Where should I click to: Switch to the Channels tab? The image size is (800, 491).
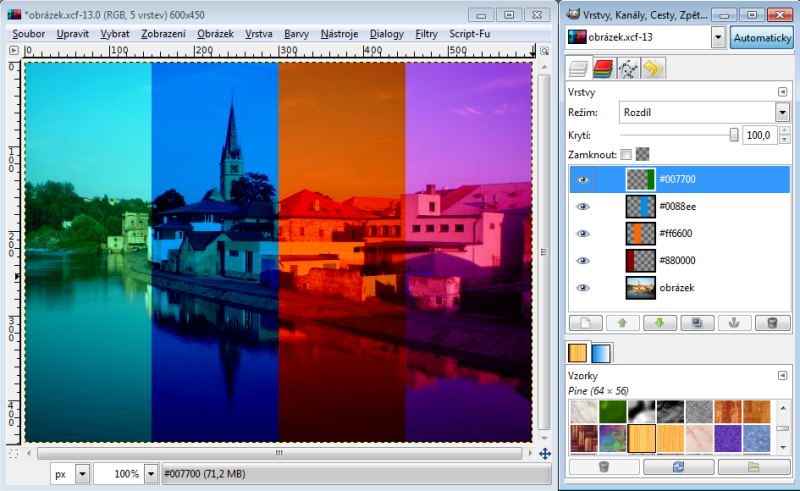pyautogui.click(x=604, y=69)
